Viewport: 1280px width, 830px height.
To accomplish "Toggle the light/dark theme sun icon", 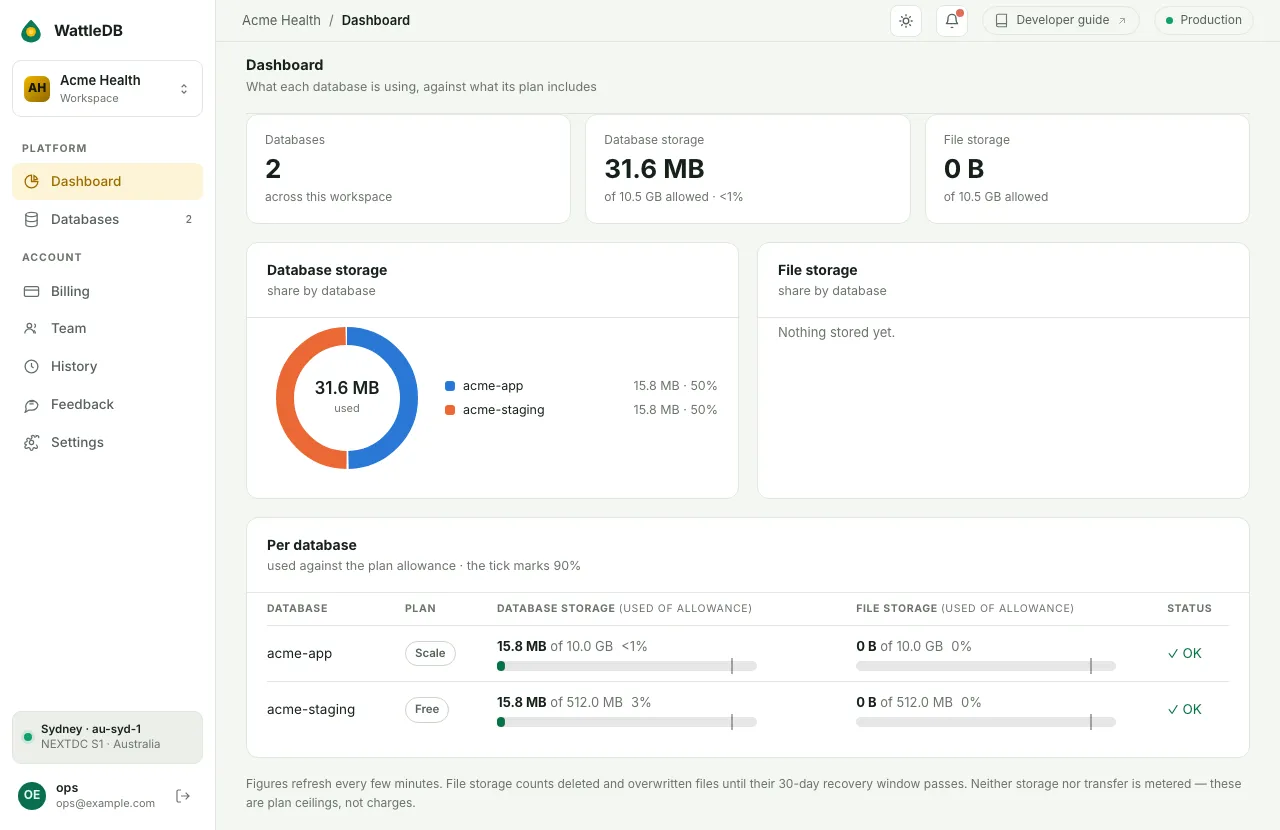I will pos(906,20).
